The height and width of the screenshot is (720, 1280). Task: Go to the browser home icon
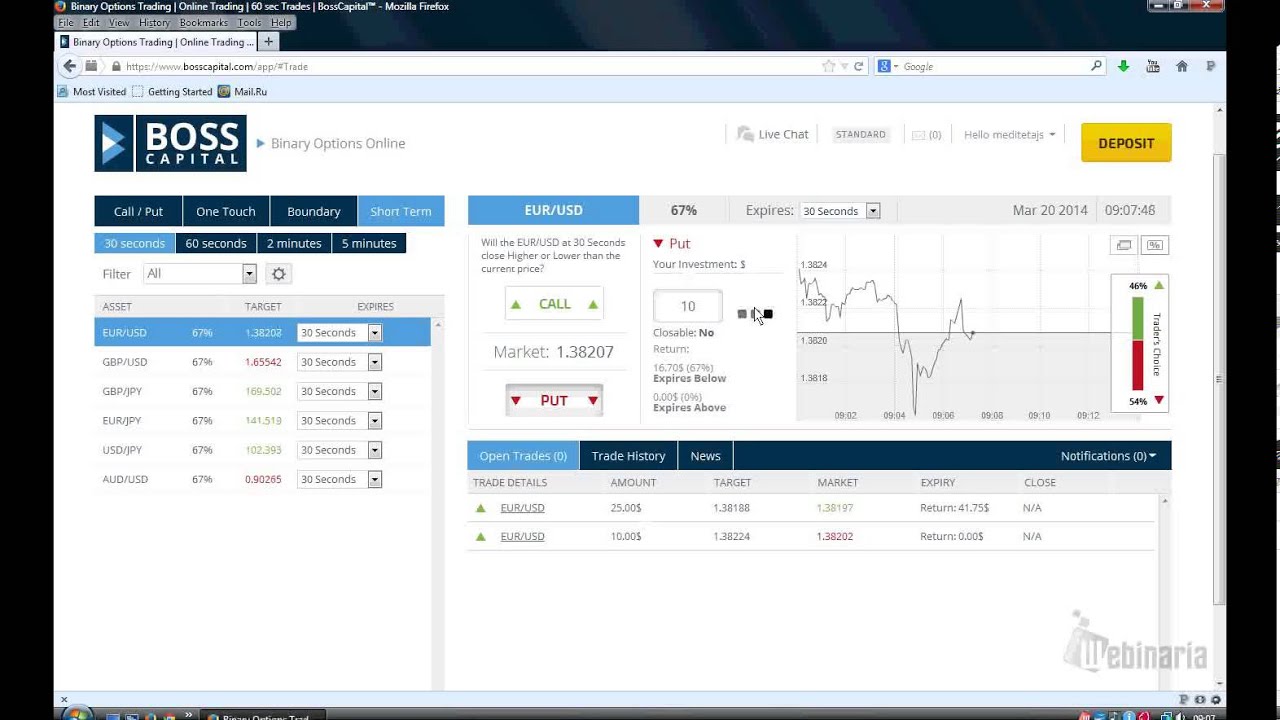(1181, 66)
